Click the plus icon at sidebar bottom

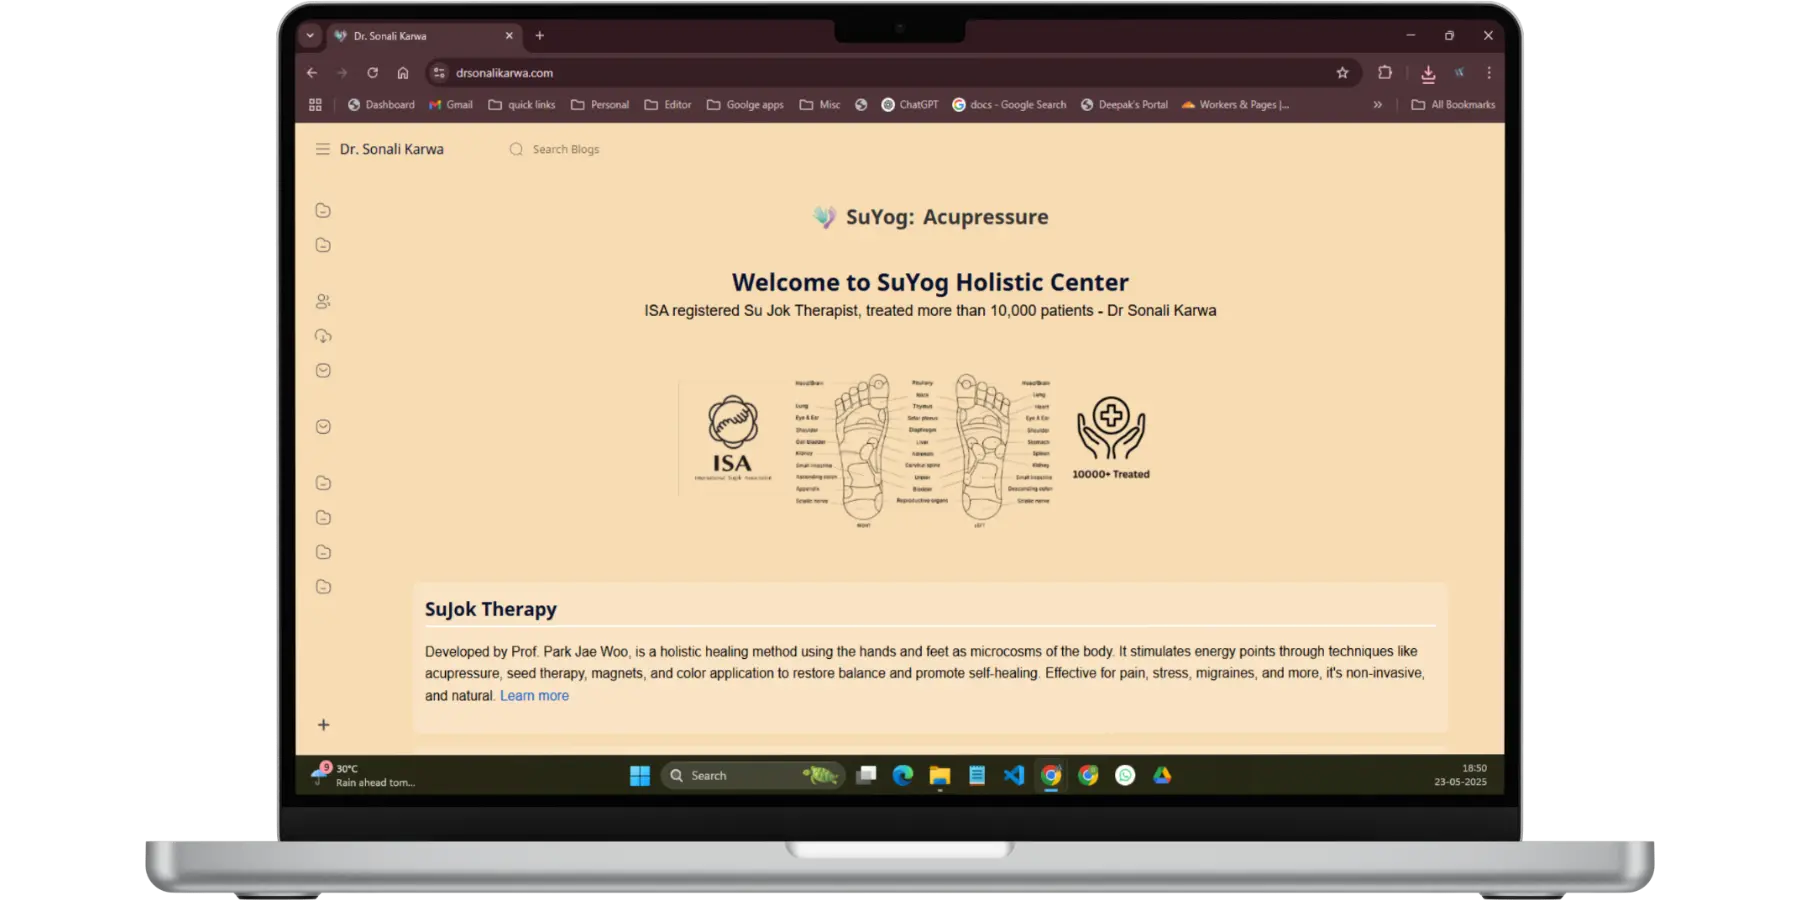click(323, 725)
